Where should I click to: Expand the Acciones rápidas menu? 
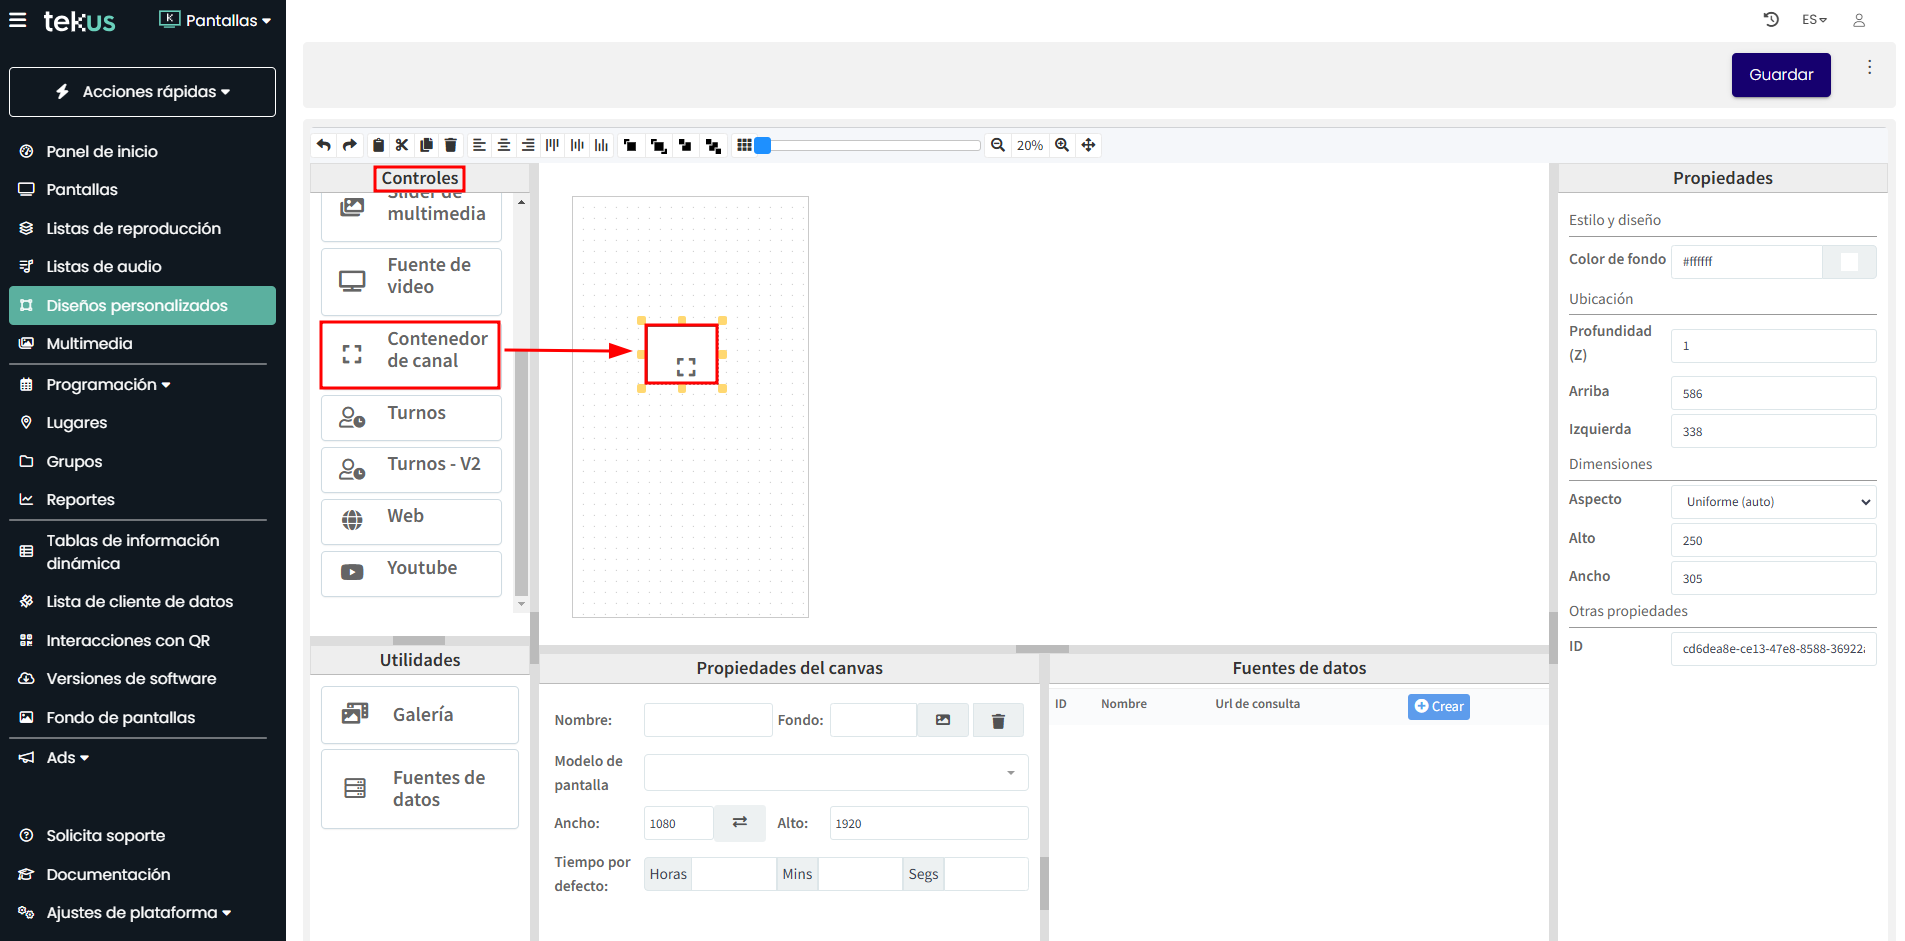pos(142,92)
